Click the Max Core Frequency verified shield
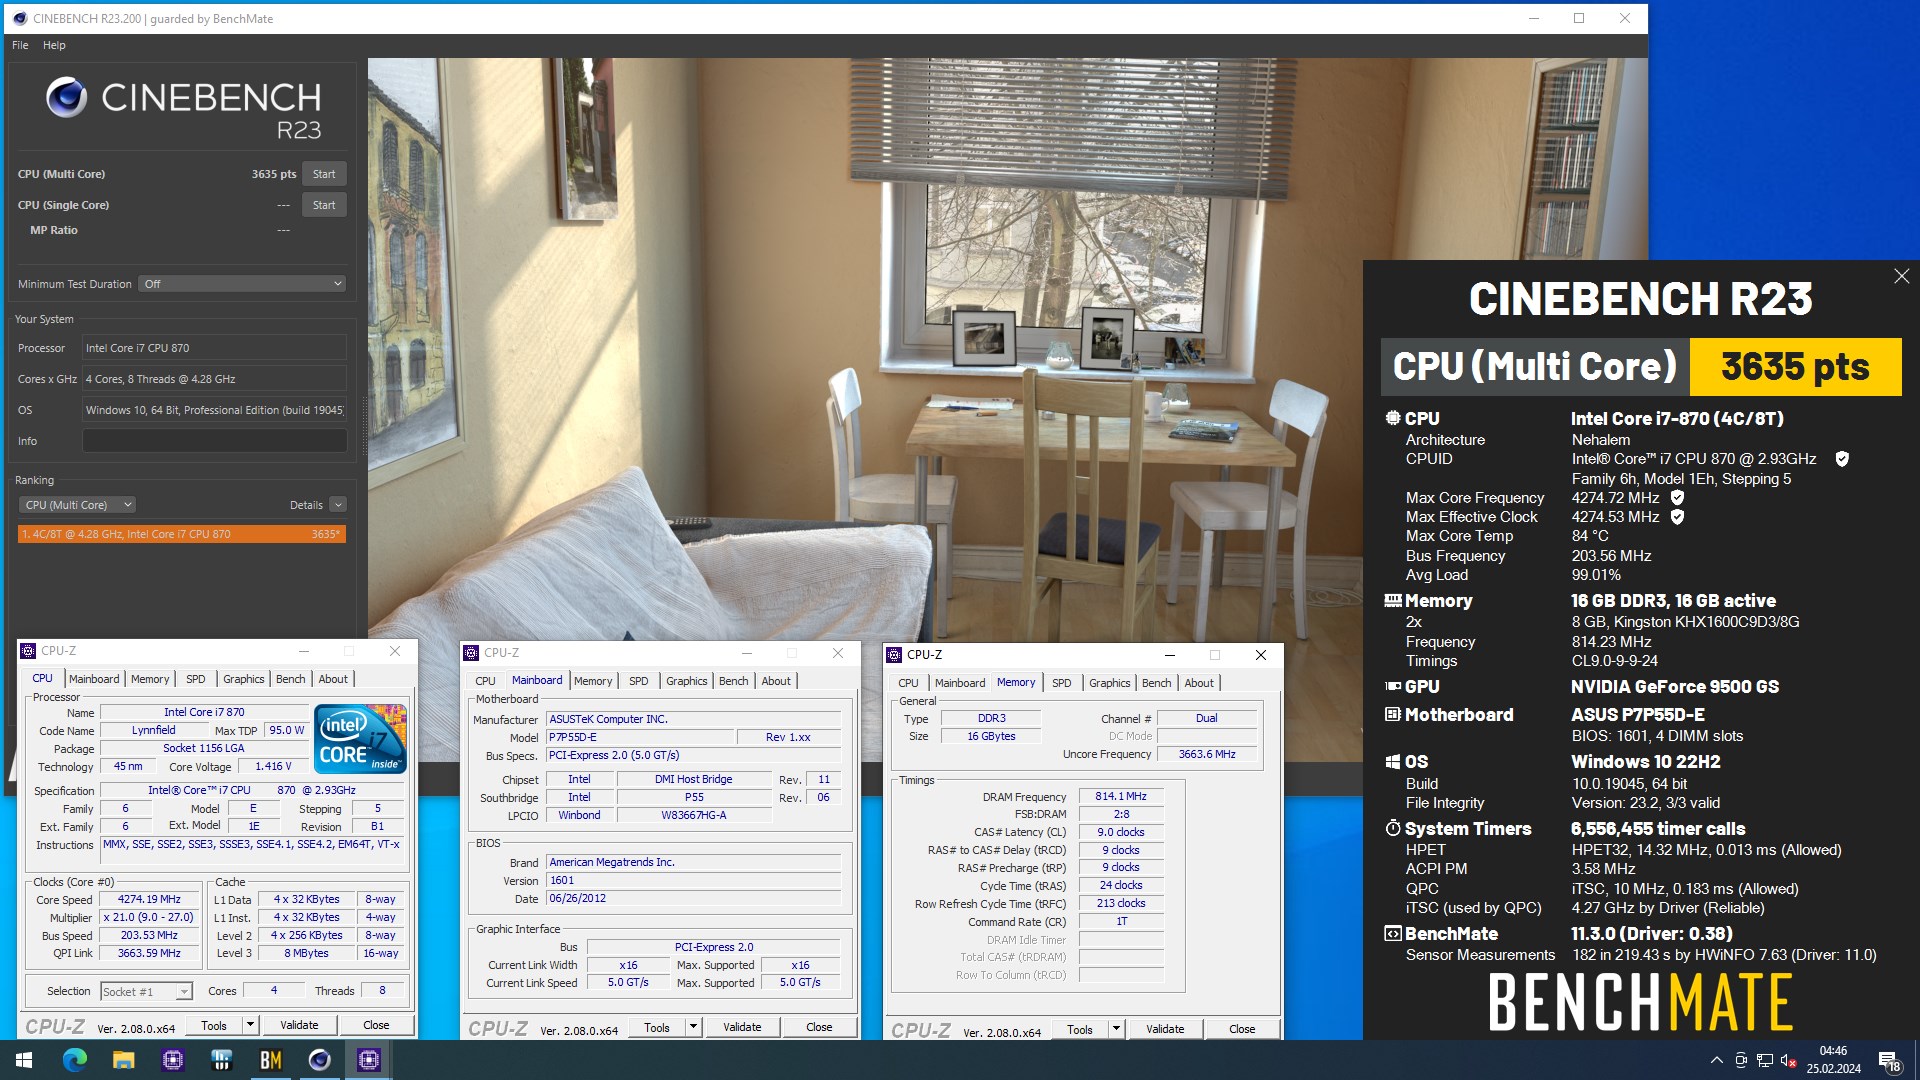The image size is (1920, 1080). tap(1678, 498)
